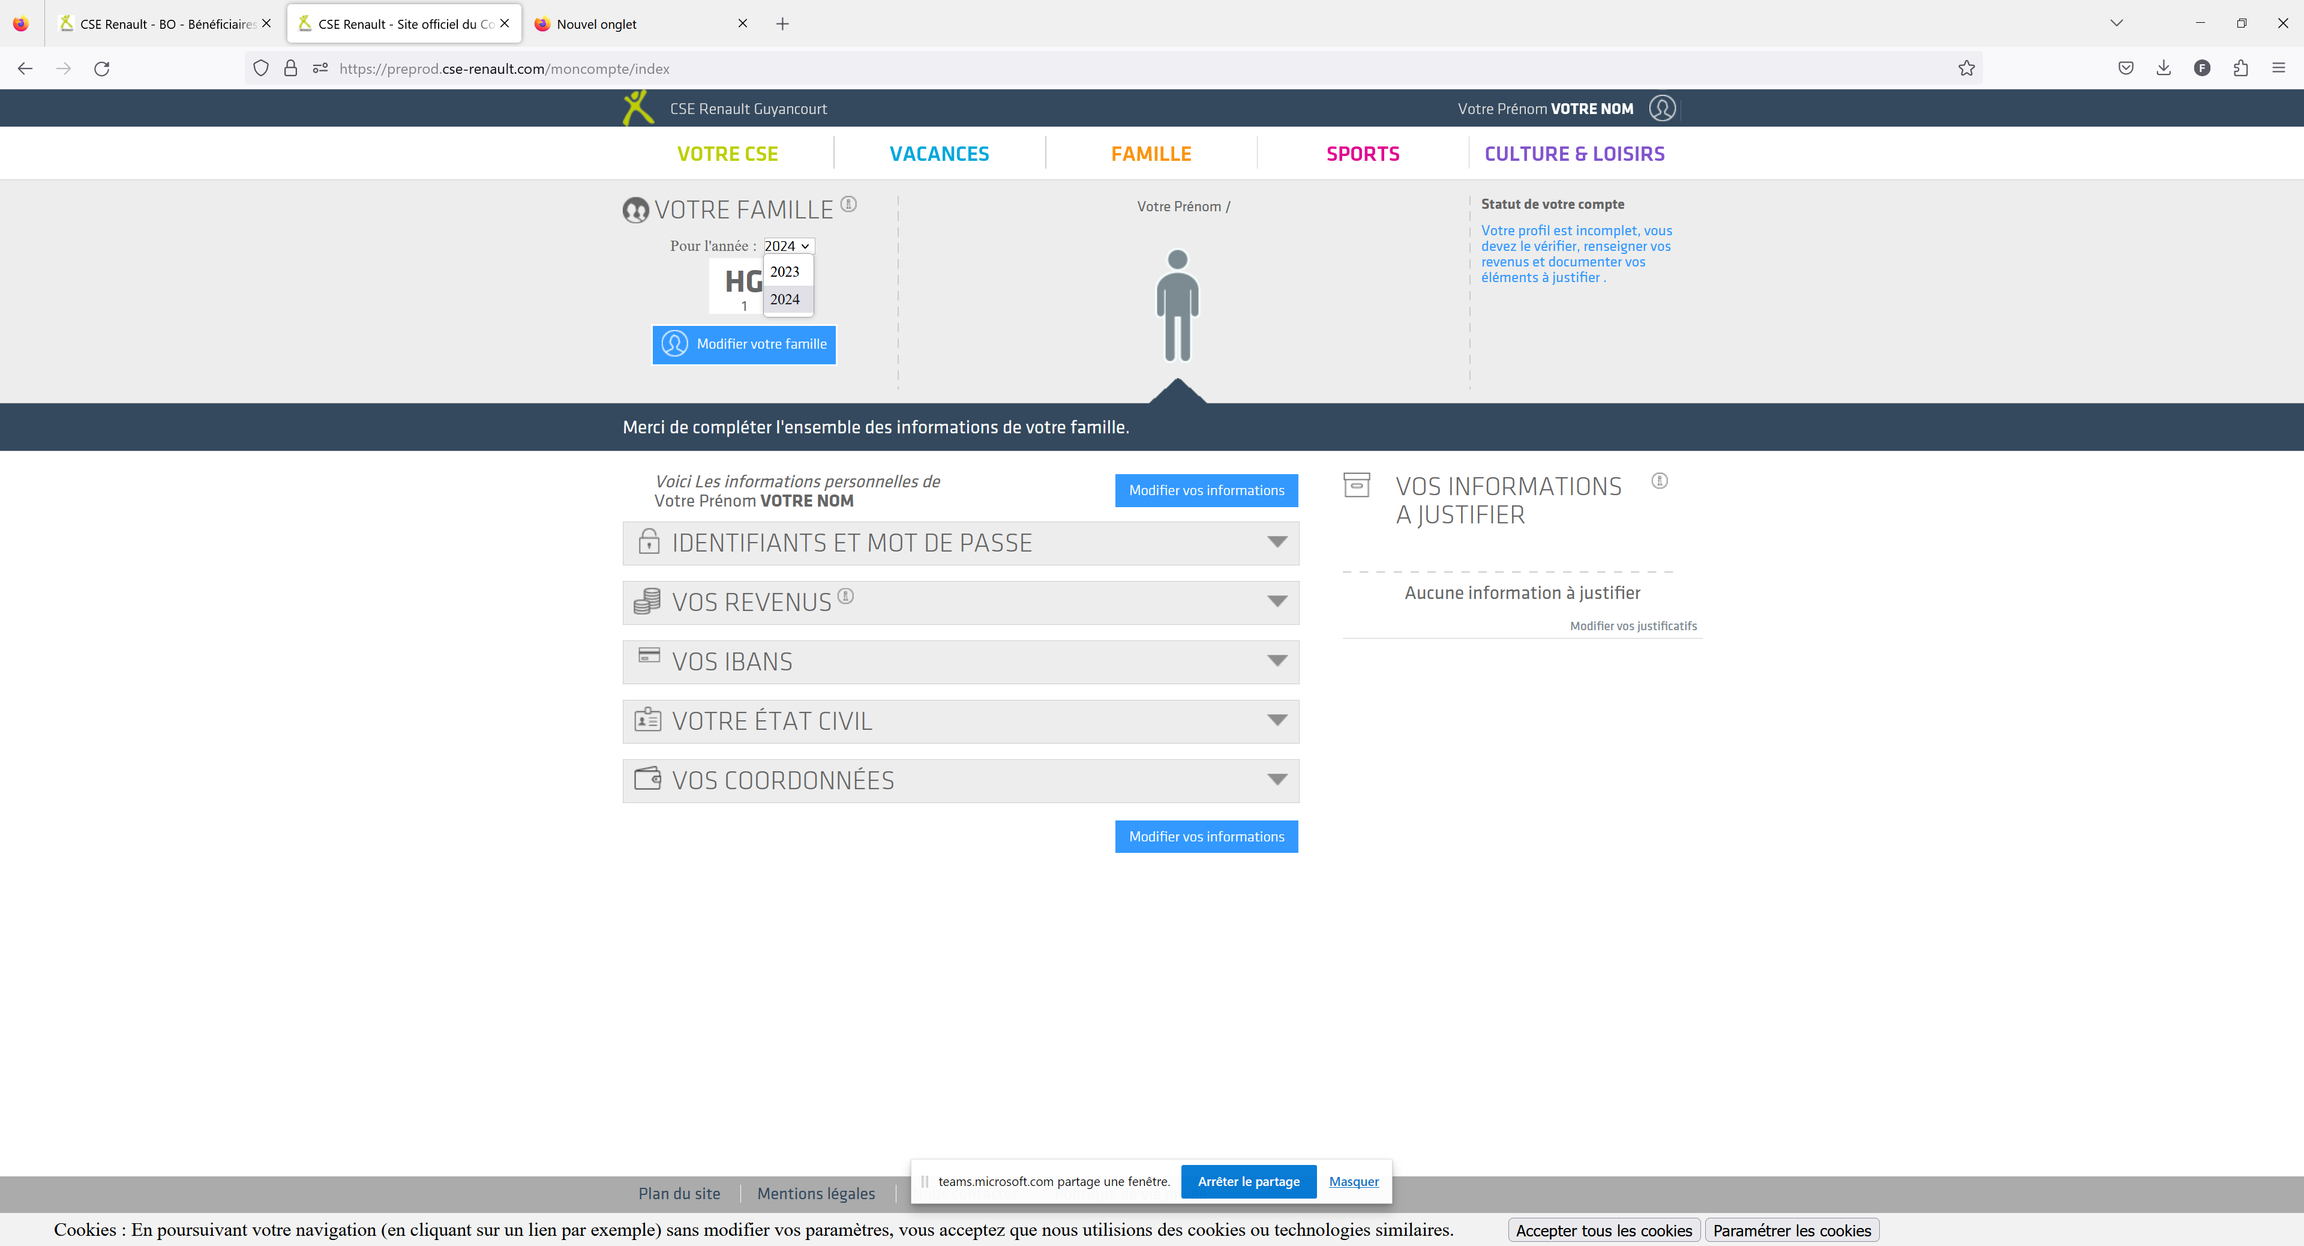
Task: Click the wallet icon in Vos Coordonnées
Action: (648, 778)
